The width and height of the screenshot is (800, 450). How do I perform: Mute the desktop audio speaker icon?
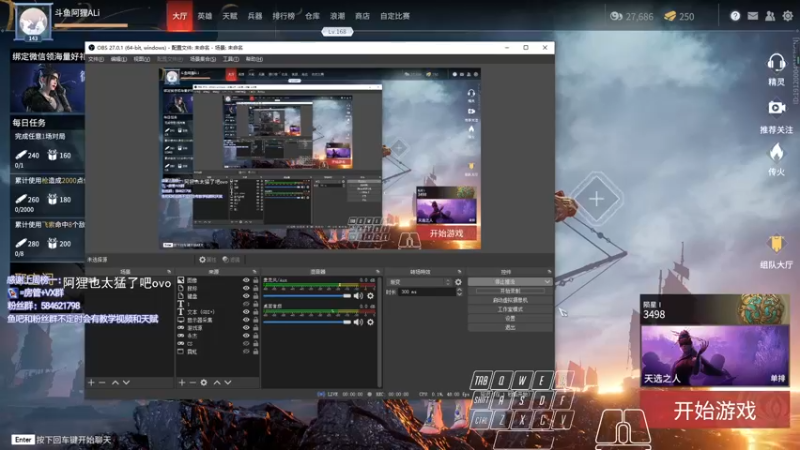pyautogui.click(x=358, y=322)
